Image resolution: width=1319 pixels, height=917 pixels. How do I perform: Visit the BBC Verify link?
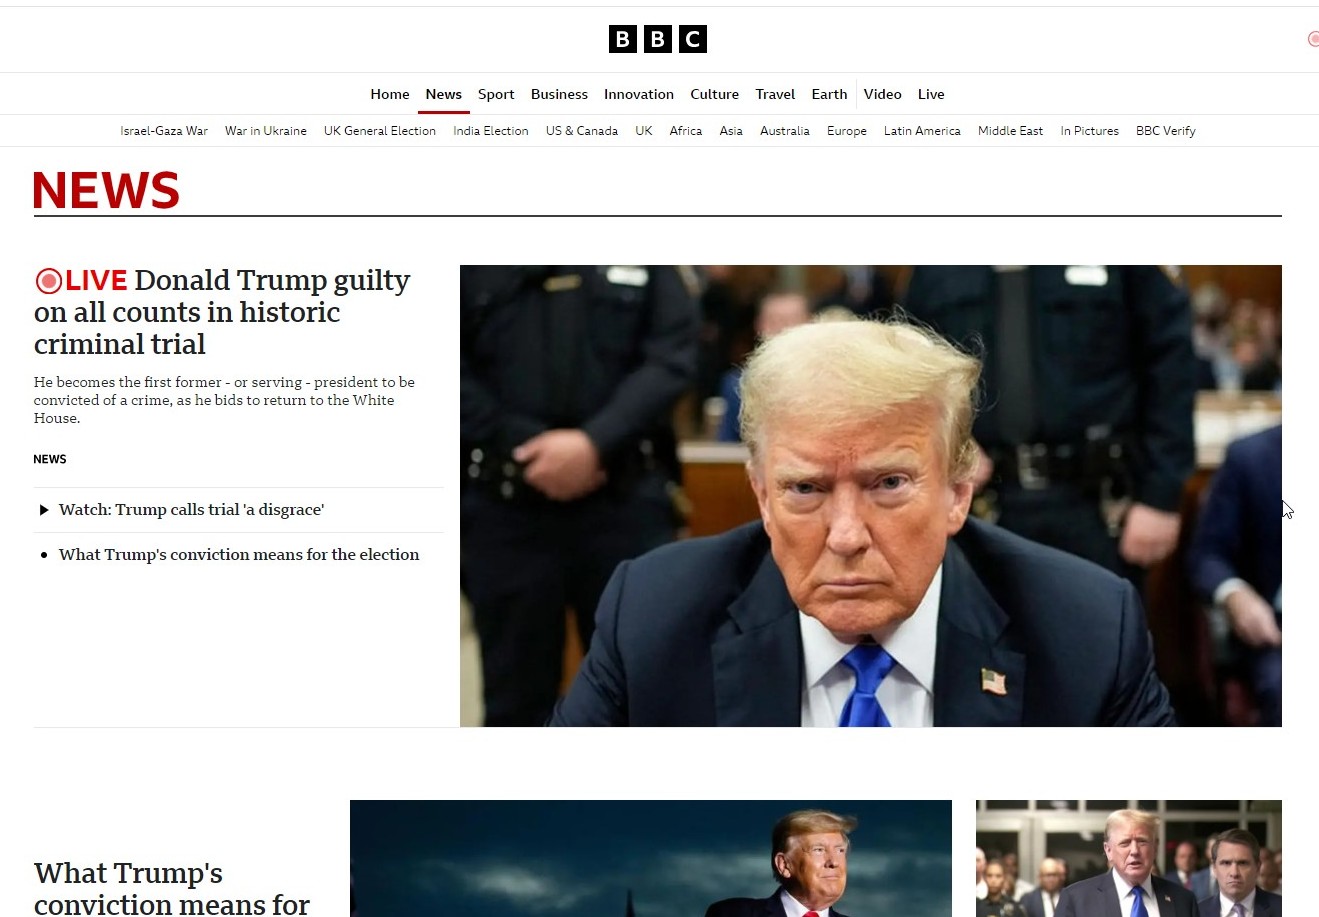[x=1166, y=131]
